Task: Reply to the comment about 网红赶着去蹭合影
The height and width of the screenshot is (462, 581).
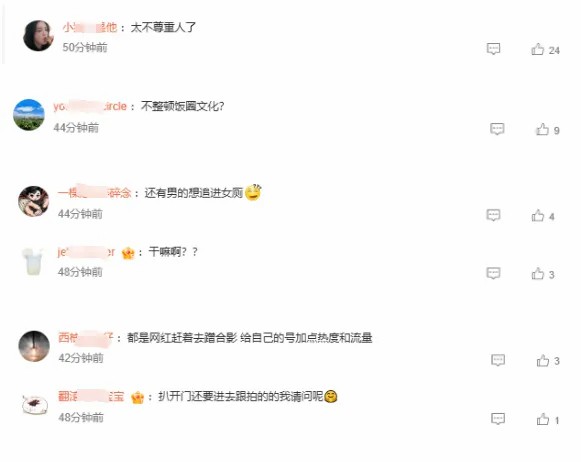Action: [498, 360]
